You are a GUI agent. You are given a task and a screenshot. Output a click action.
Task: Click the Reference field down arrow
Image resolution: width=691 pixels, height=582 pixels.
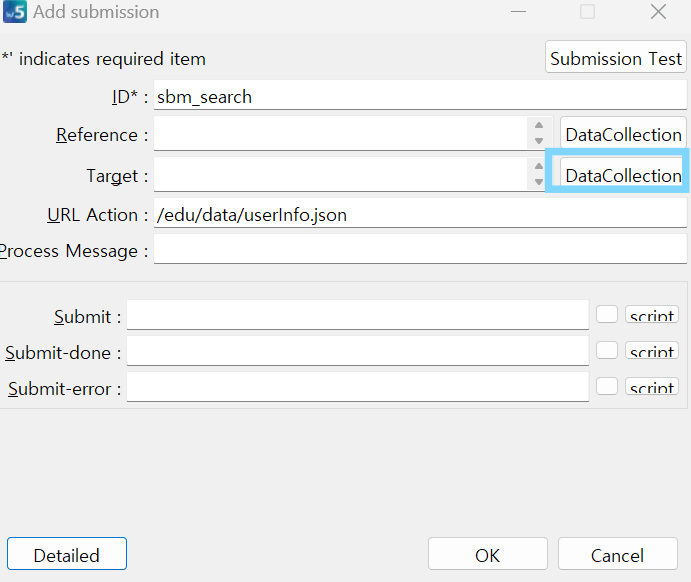point(539,141)
